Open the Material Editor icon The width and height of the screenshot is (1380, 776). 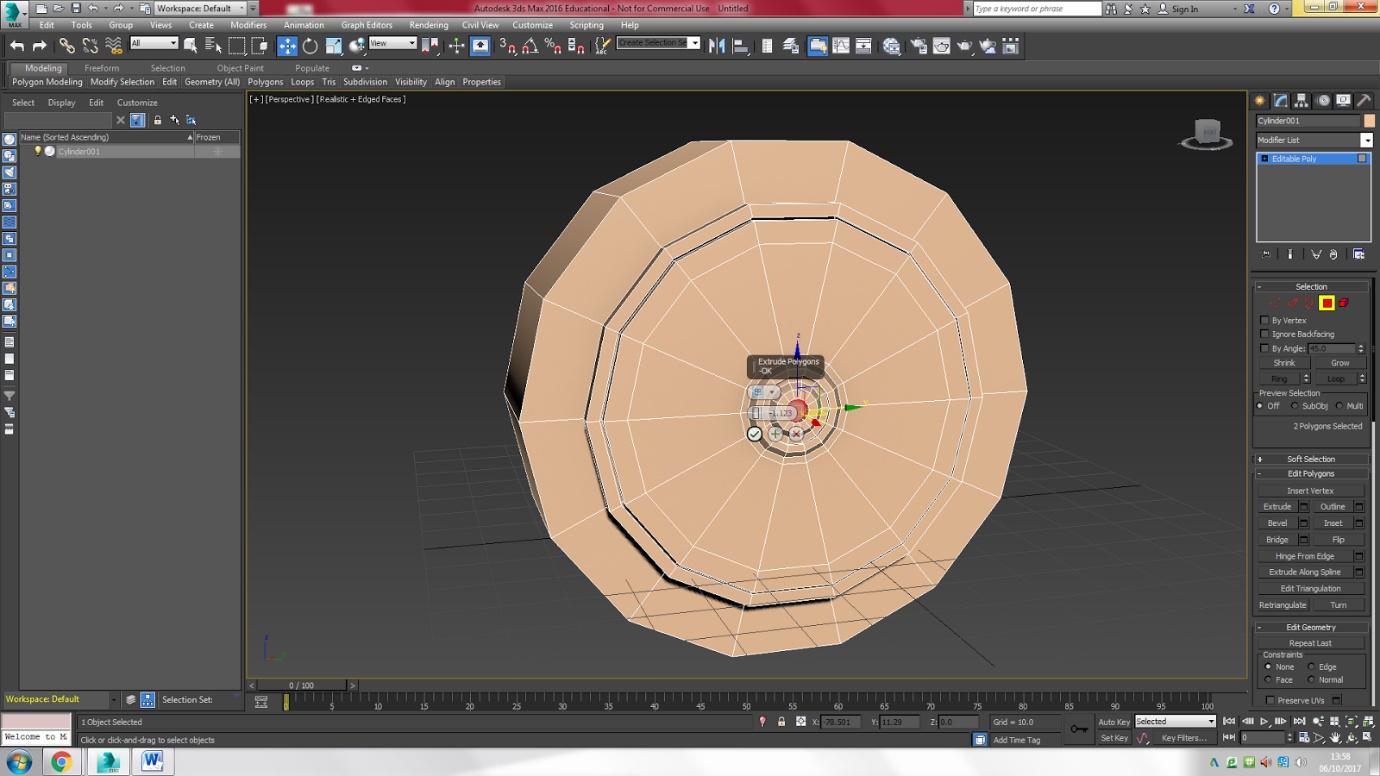892,46
